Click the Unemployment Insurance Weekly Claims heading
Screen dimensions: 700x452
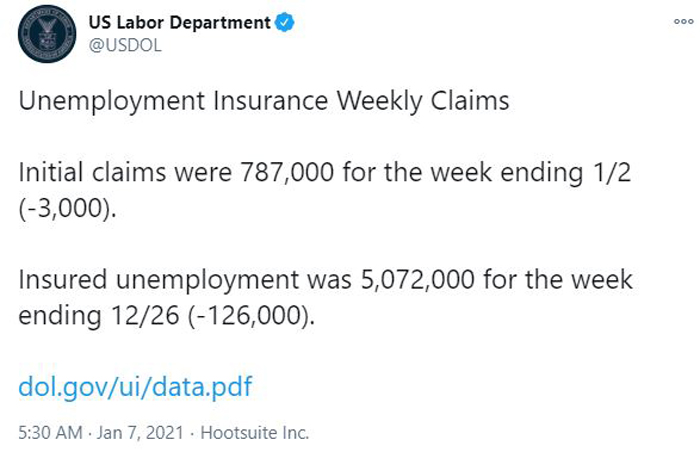click(264, 101)
